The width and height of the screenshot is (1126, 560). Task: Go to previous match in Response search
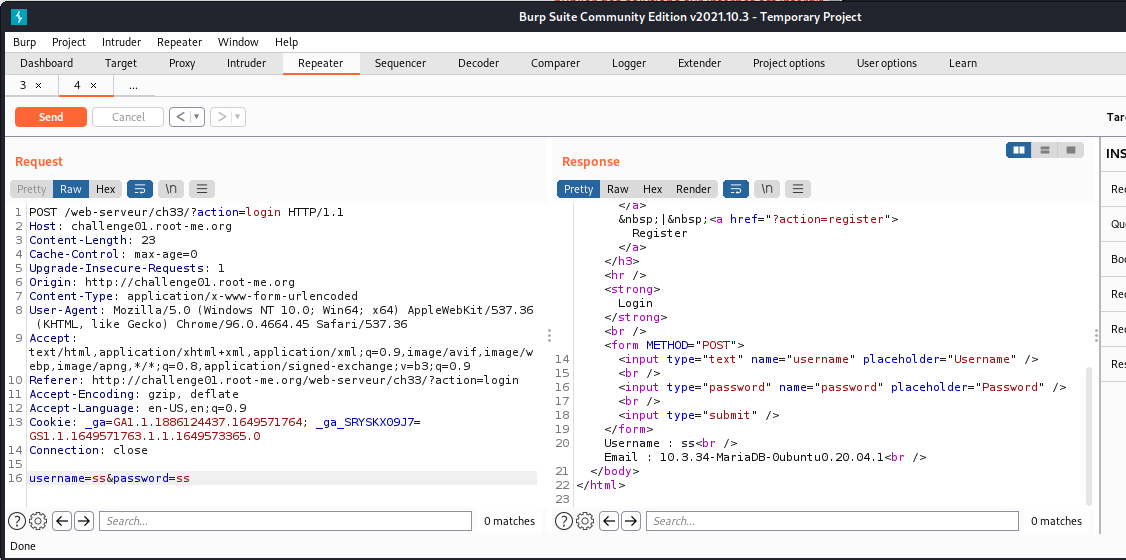pyautogui.click(x=610, y=521)
